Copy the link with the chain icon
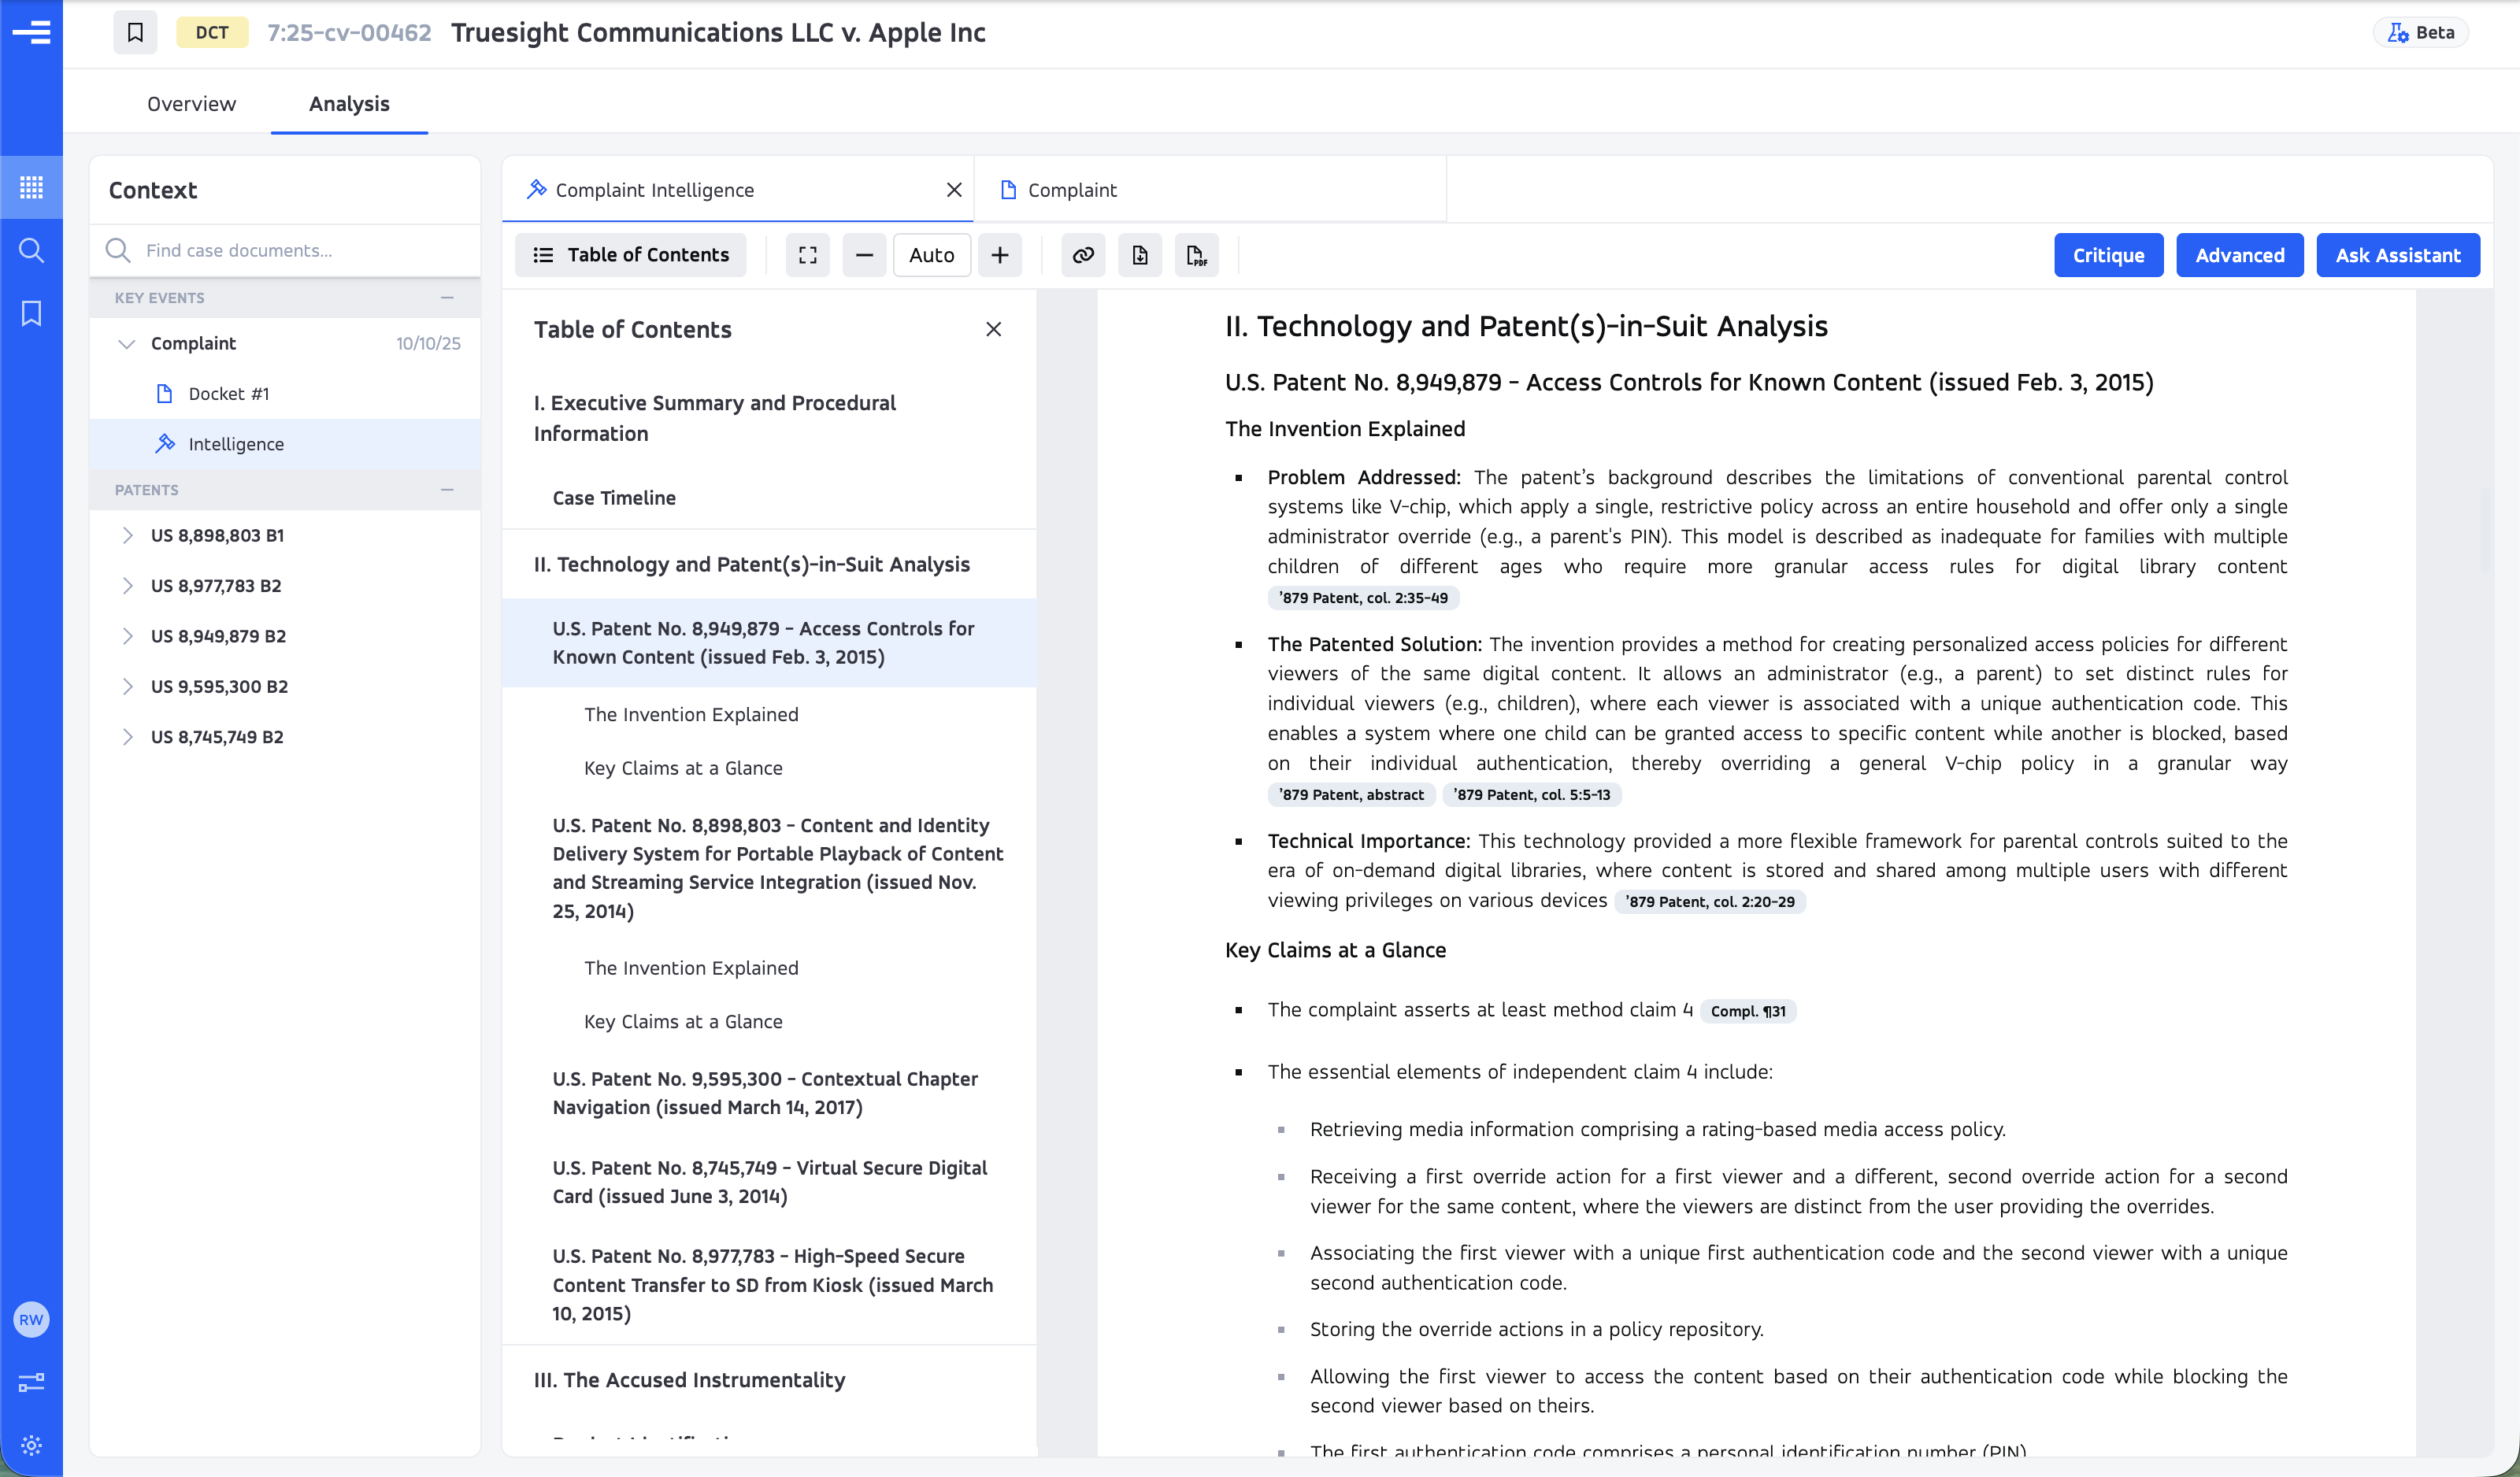 point(1083,255)
